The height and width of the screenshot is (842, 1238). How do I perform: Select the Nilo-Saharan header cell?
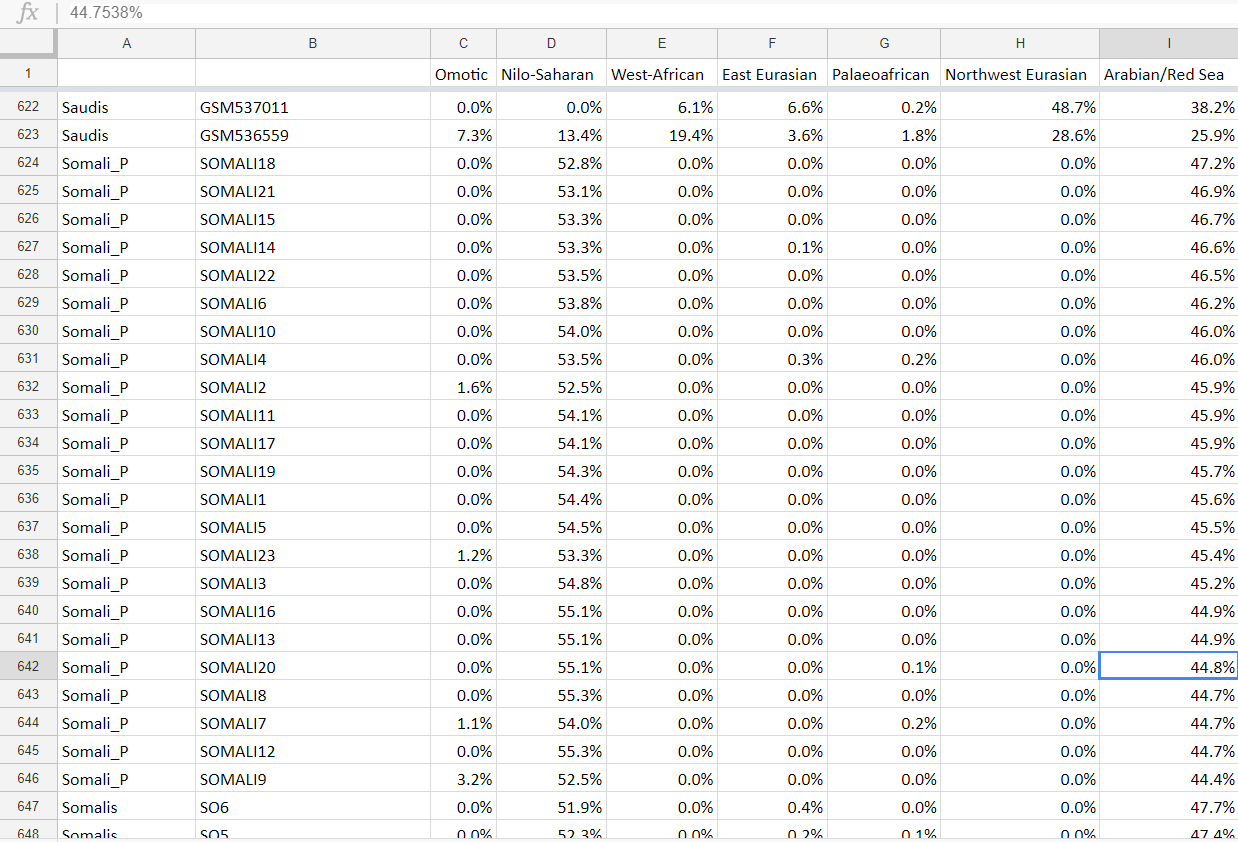pyautogui.click(x=551, y=74)
